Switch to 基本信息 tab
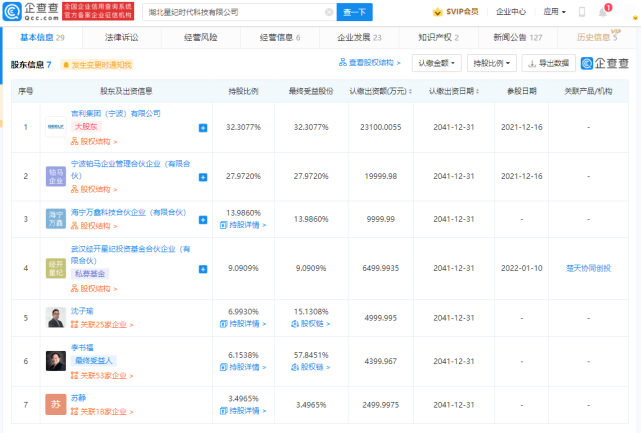The height and width of the screenshot is (433, 641). click(x=43, y=38)
